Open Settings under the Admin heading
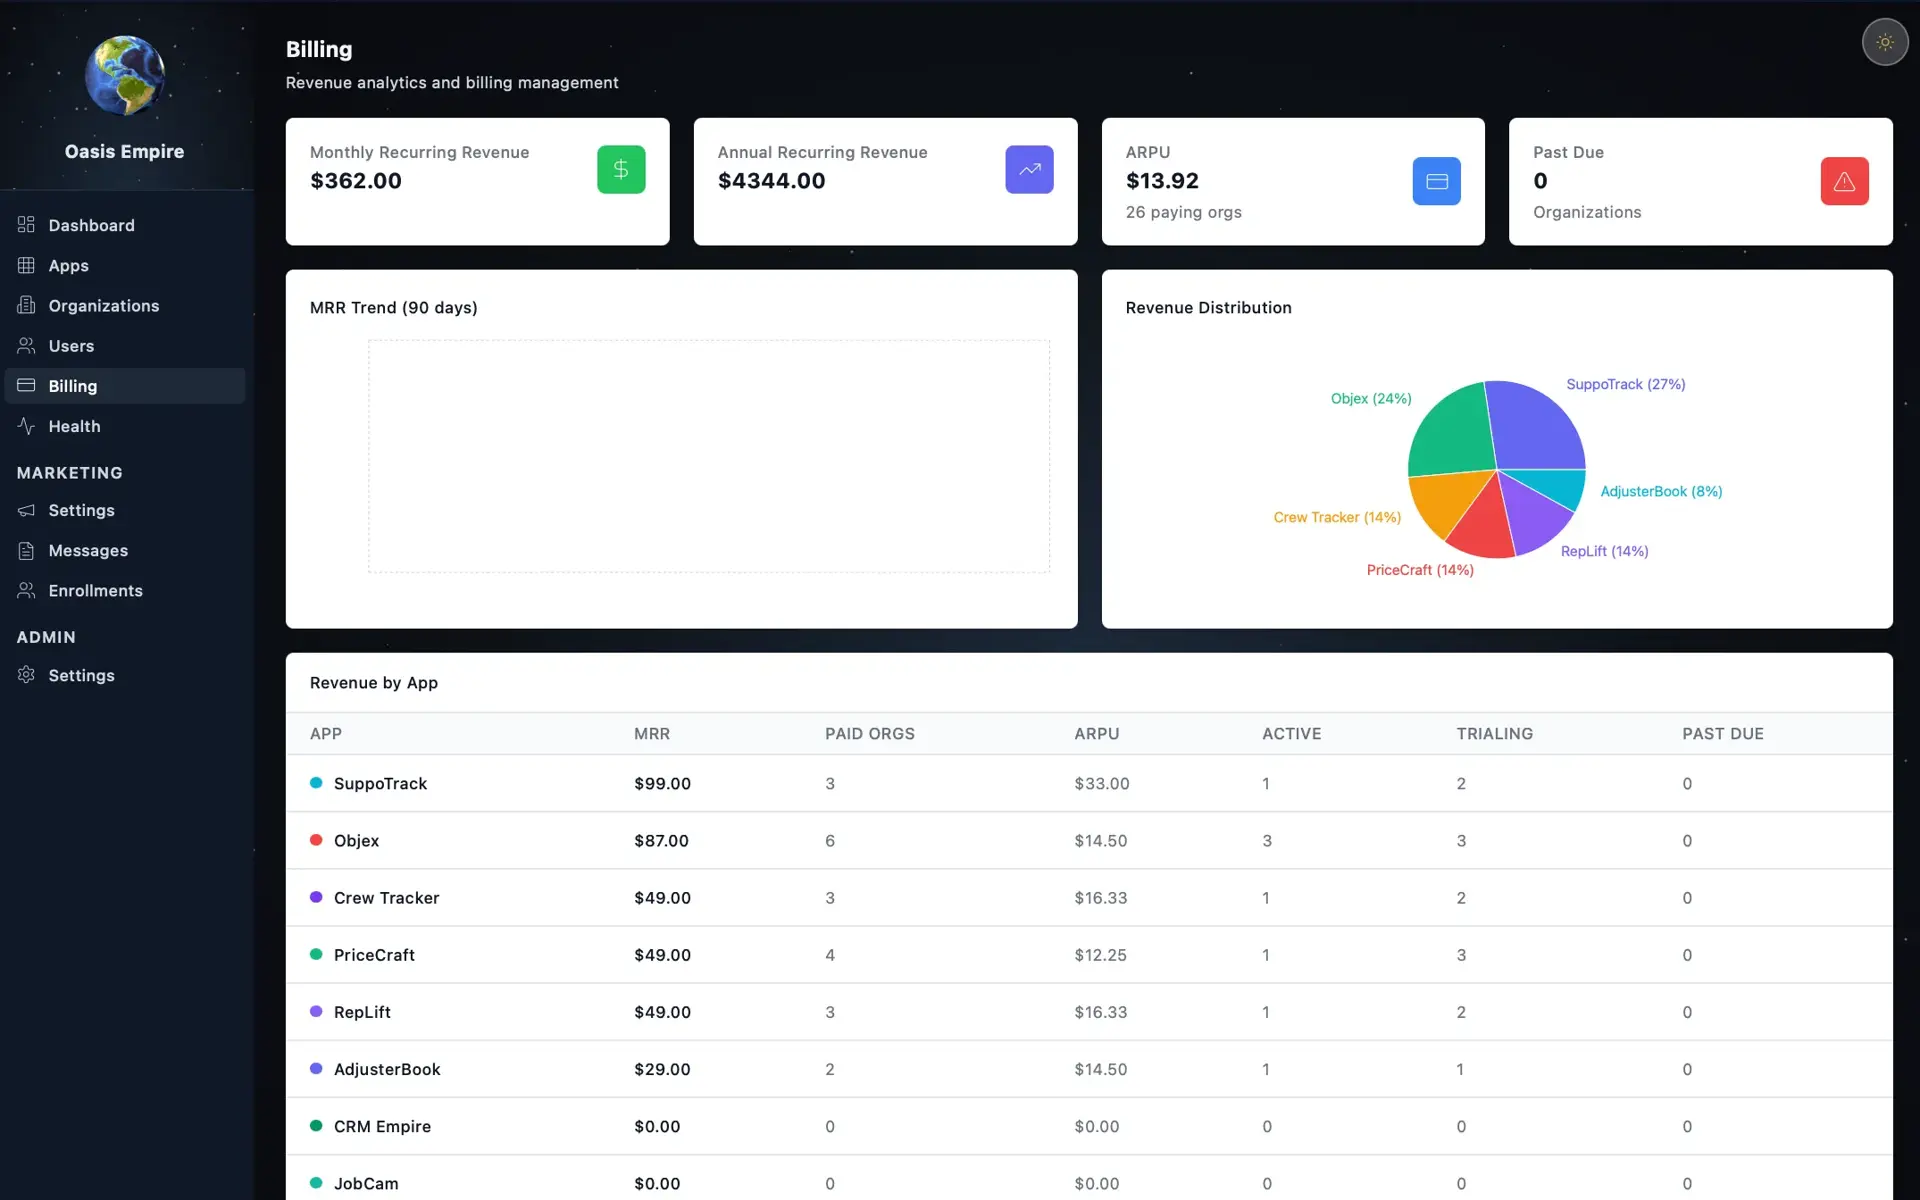 coord(125,675)
